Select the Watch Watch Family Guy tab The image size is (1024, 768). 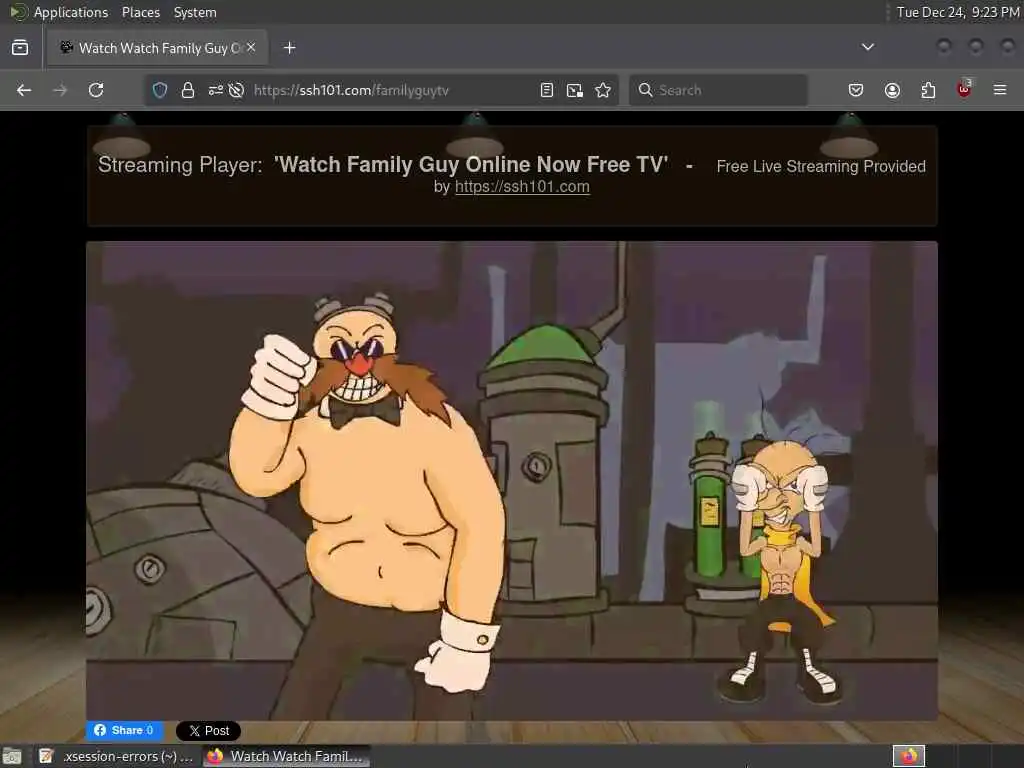157,48
